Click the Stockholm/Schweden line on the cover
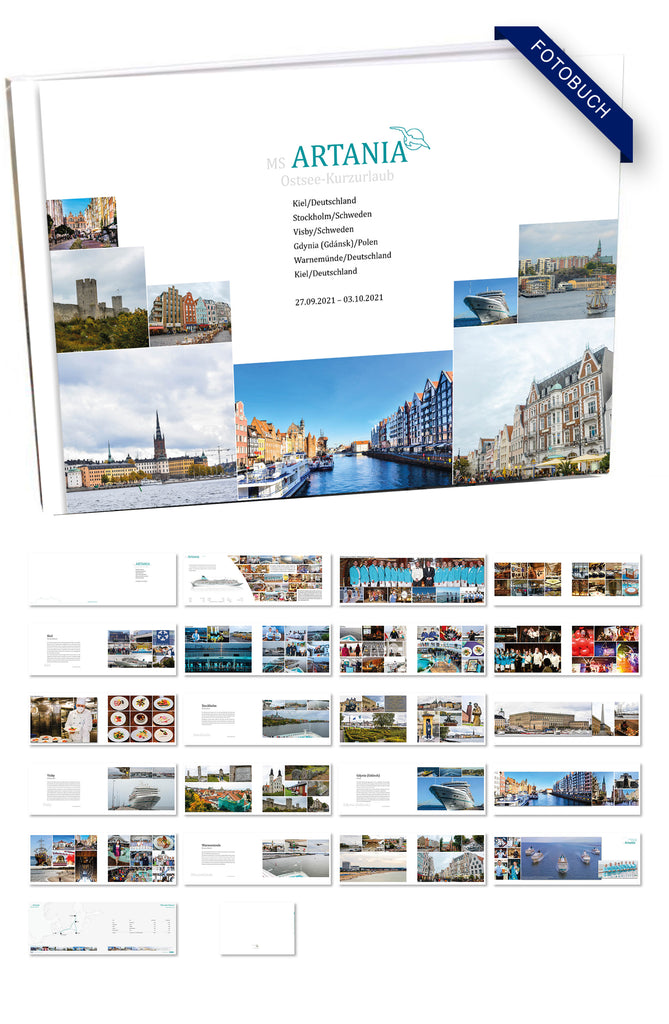Screen dimensions: 669x1024 tap(332, 216)
